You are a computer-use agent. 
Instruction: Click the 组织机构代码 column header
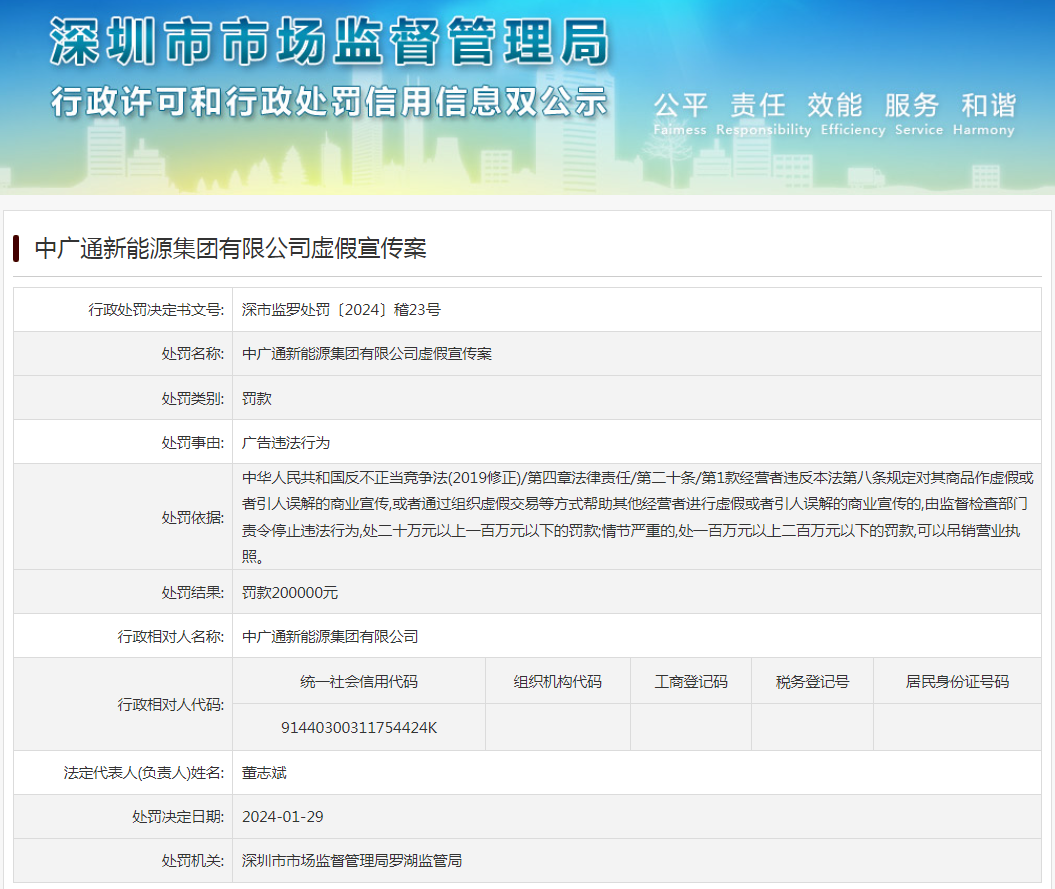[558, 682]
